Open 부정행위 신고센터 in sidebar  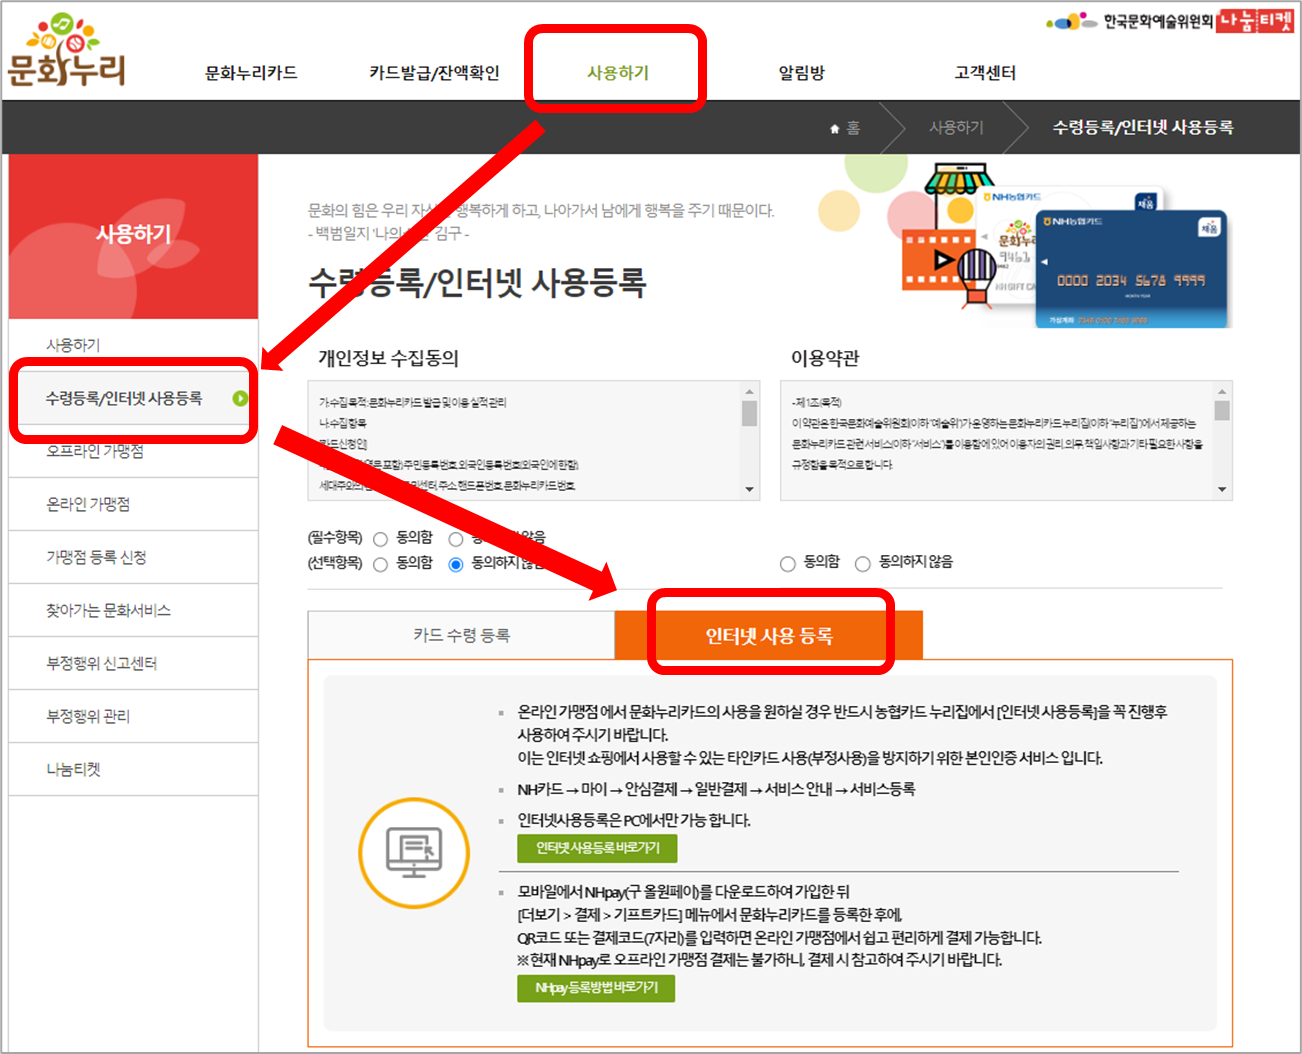133,663
